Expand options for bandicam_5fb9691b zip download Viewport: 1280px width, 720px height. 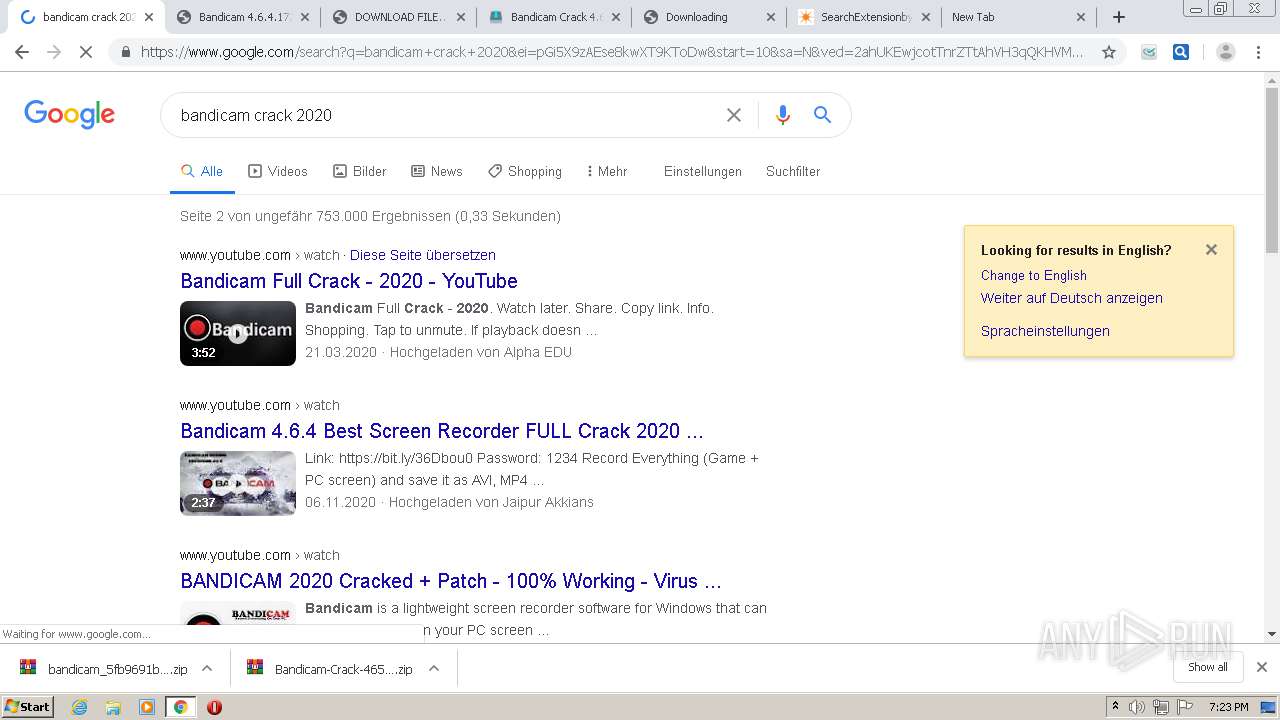point(207,668)
